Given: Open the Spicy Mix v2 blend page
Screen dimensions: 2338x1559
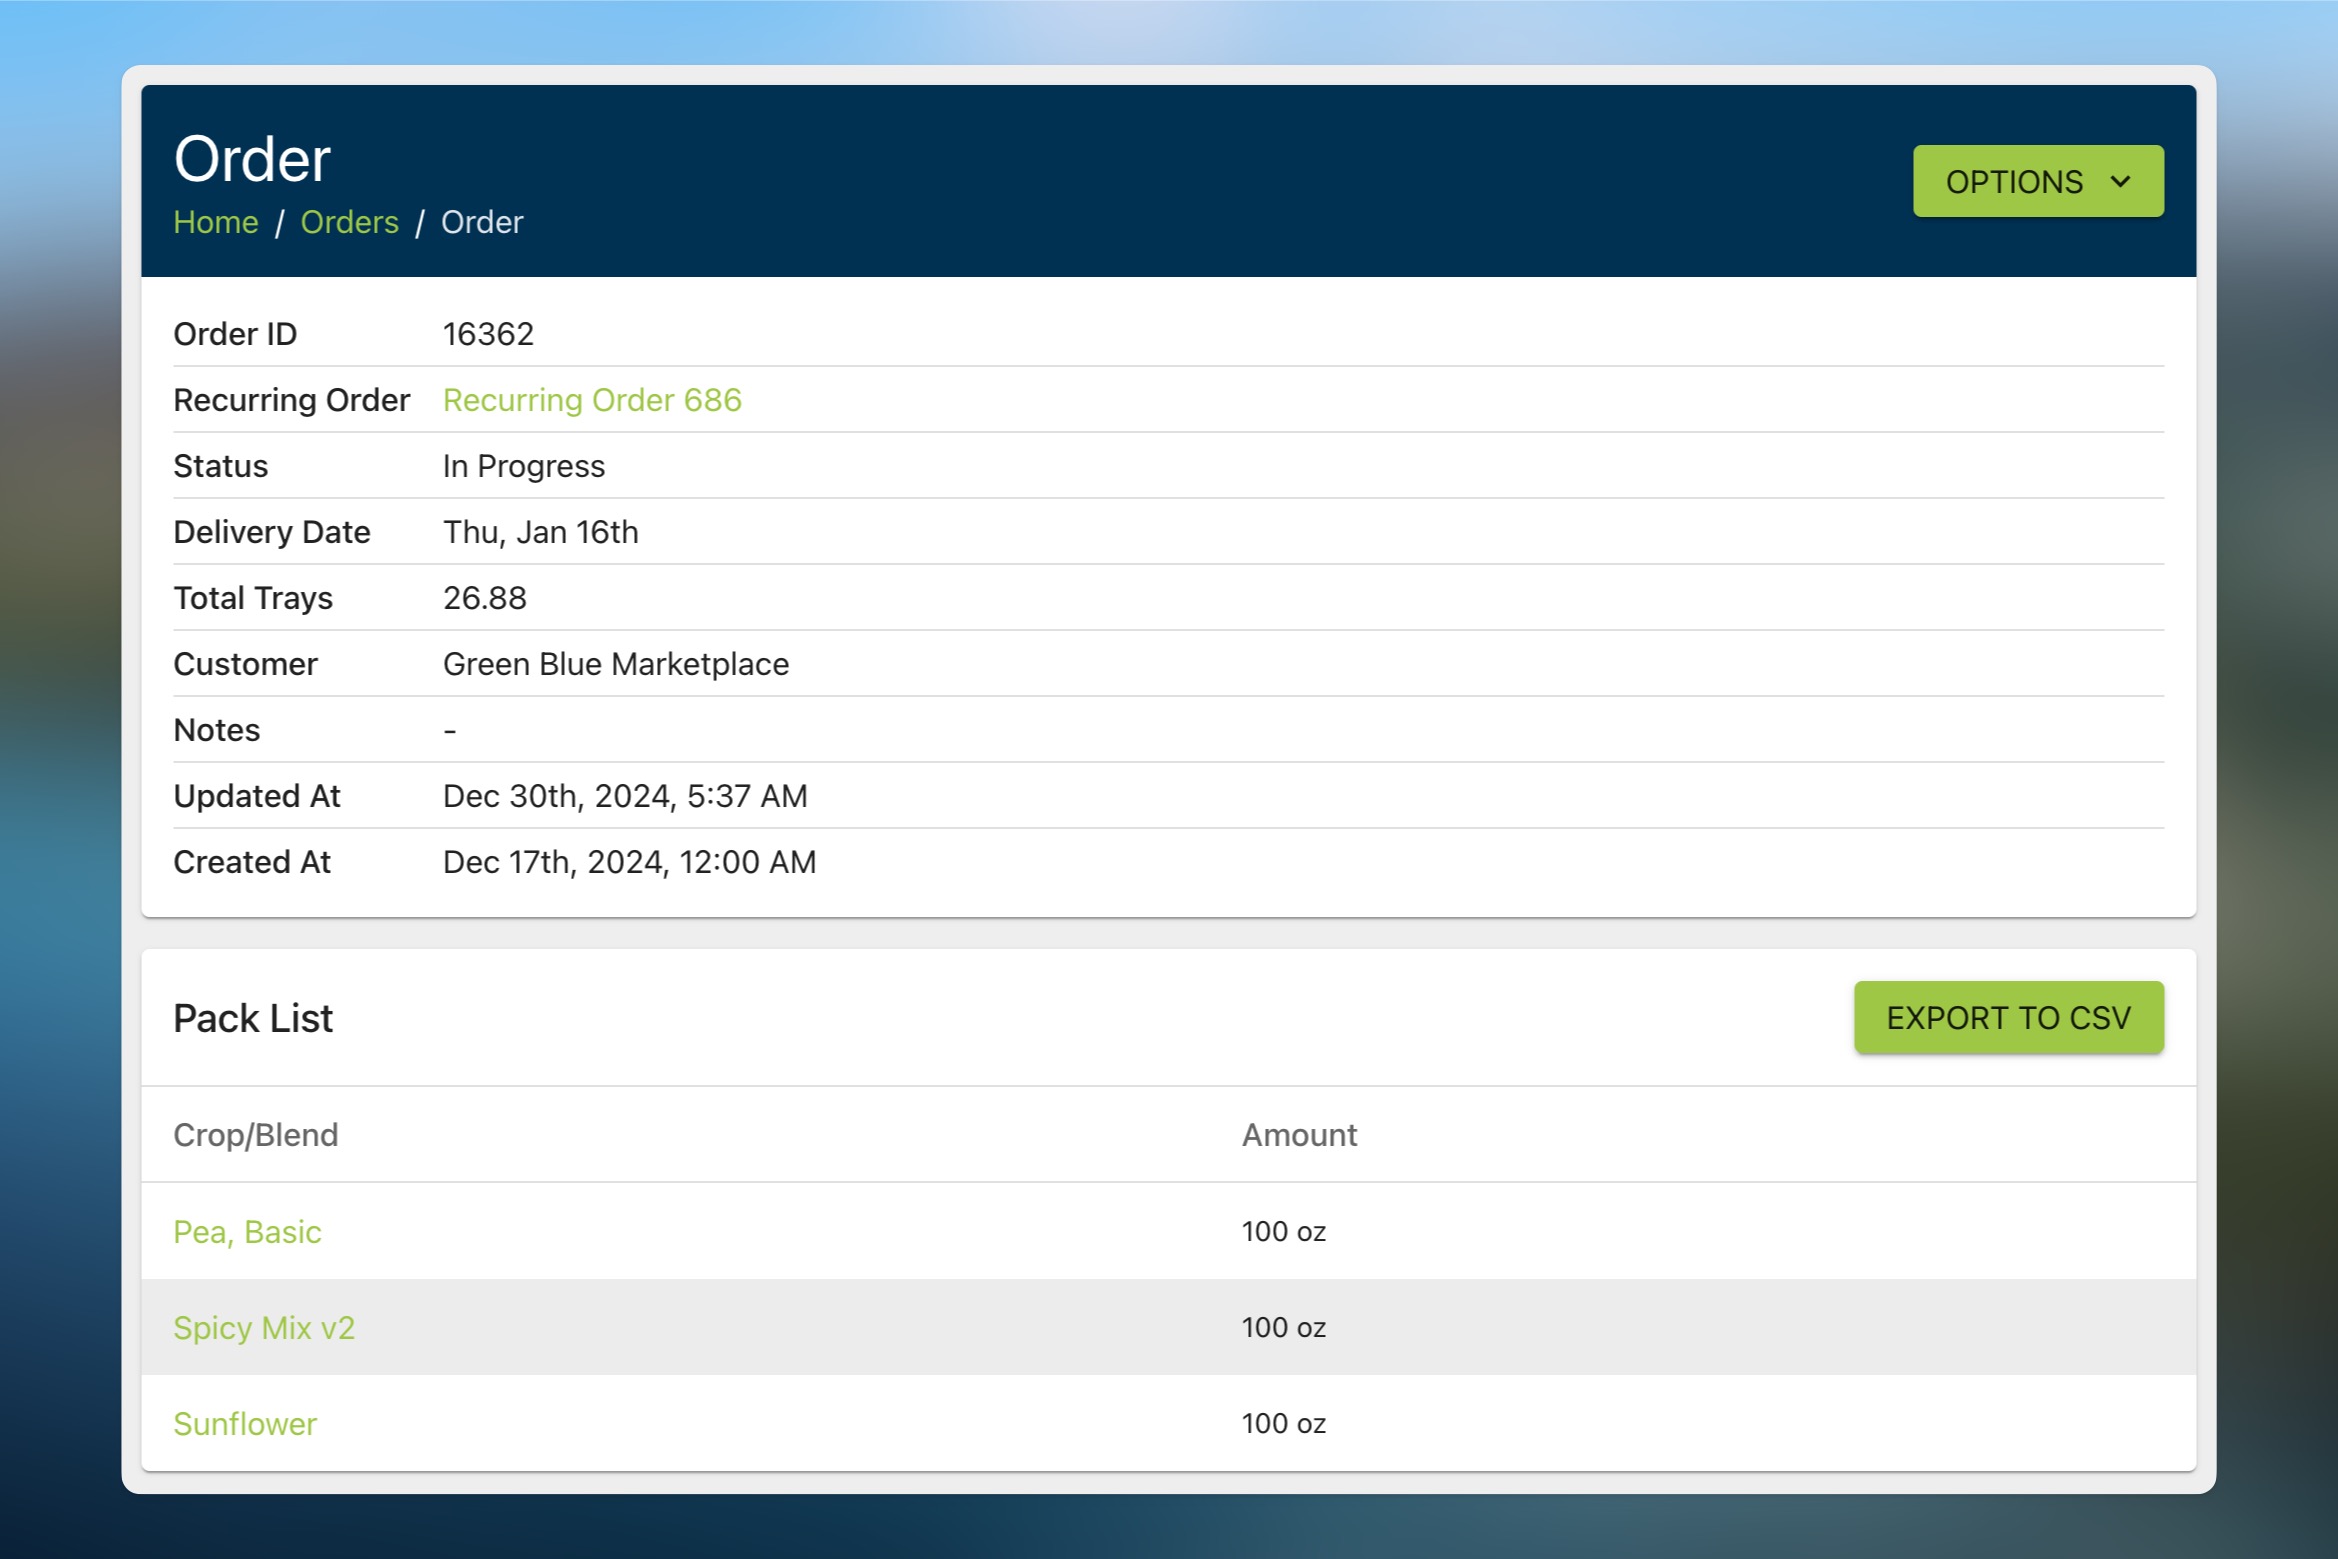Looking at the screenshot, I should click(263, 1327).
